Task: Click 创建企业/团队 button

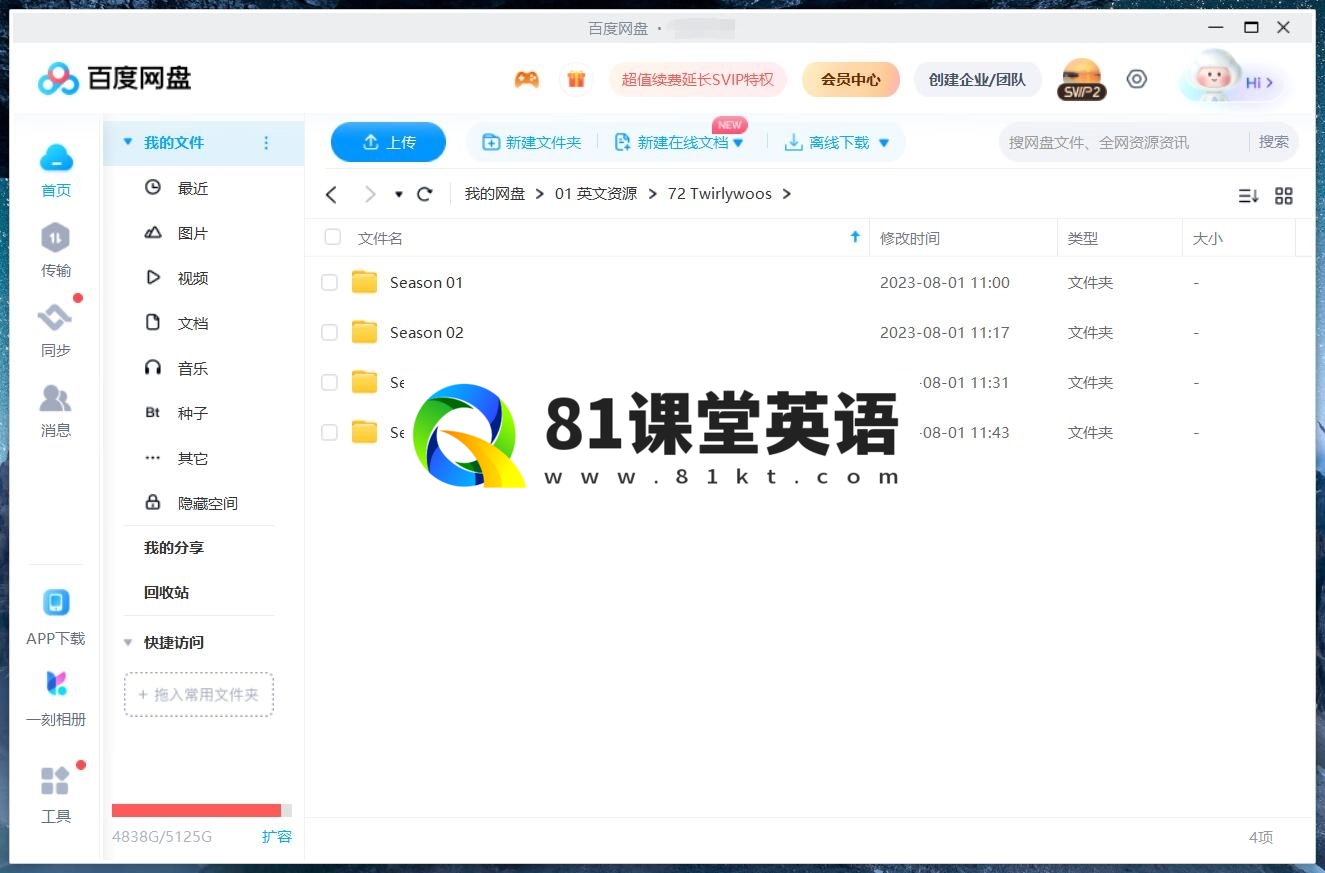Action: coord(977,79)
